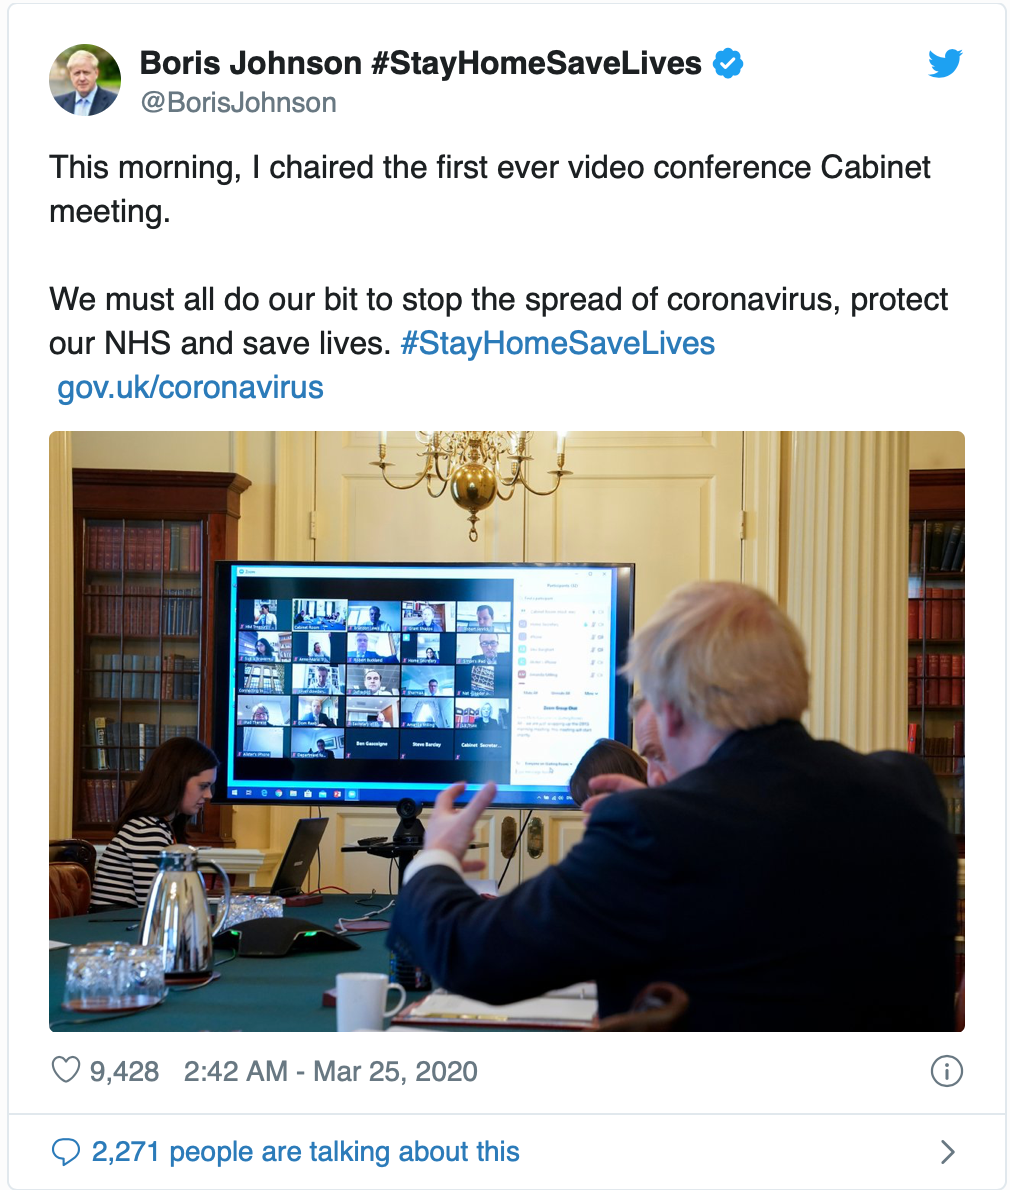
Task: Click "2,271 people are talking about this"
Action: 306,1151
